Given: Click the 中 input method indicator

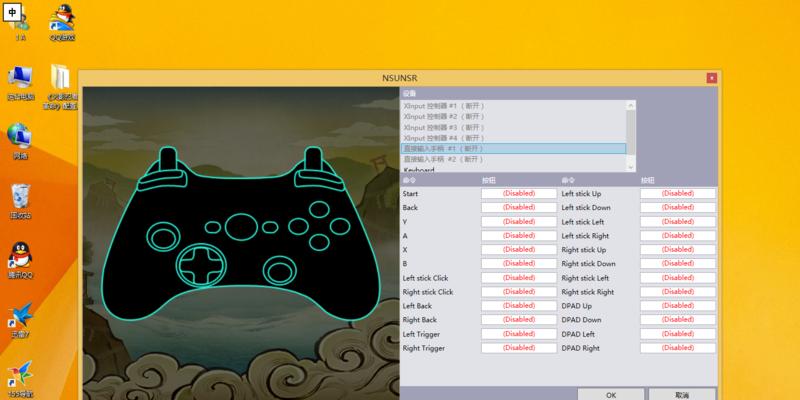Looking at the screenshot, I should click(x=12, y=12).
